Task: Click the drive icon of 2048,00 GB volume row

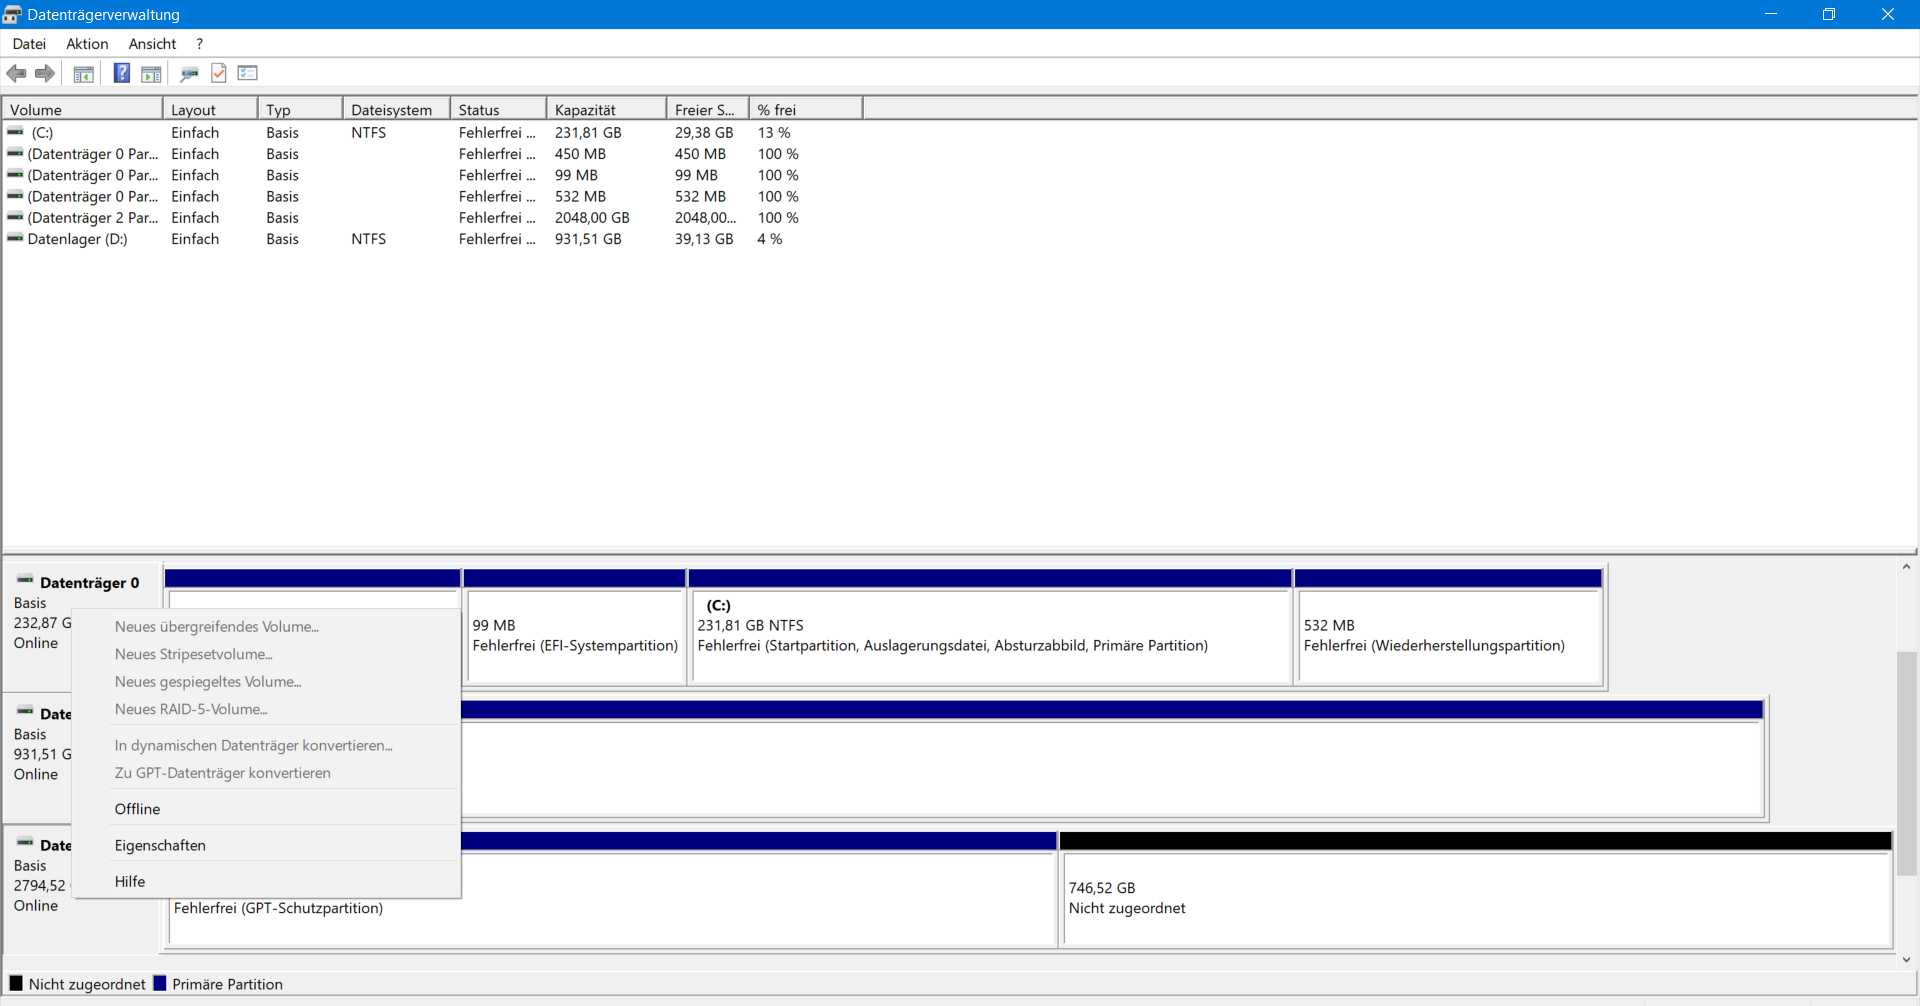Action: [x=15, y=217]
